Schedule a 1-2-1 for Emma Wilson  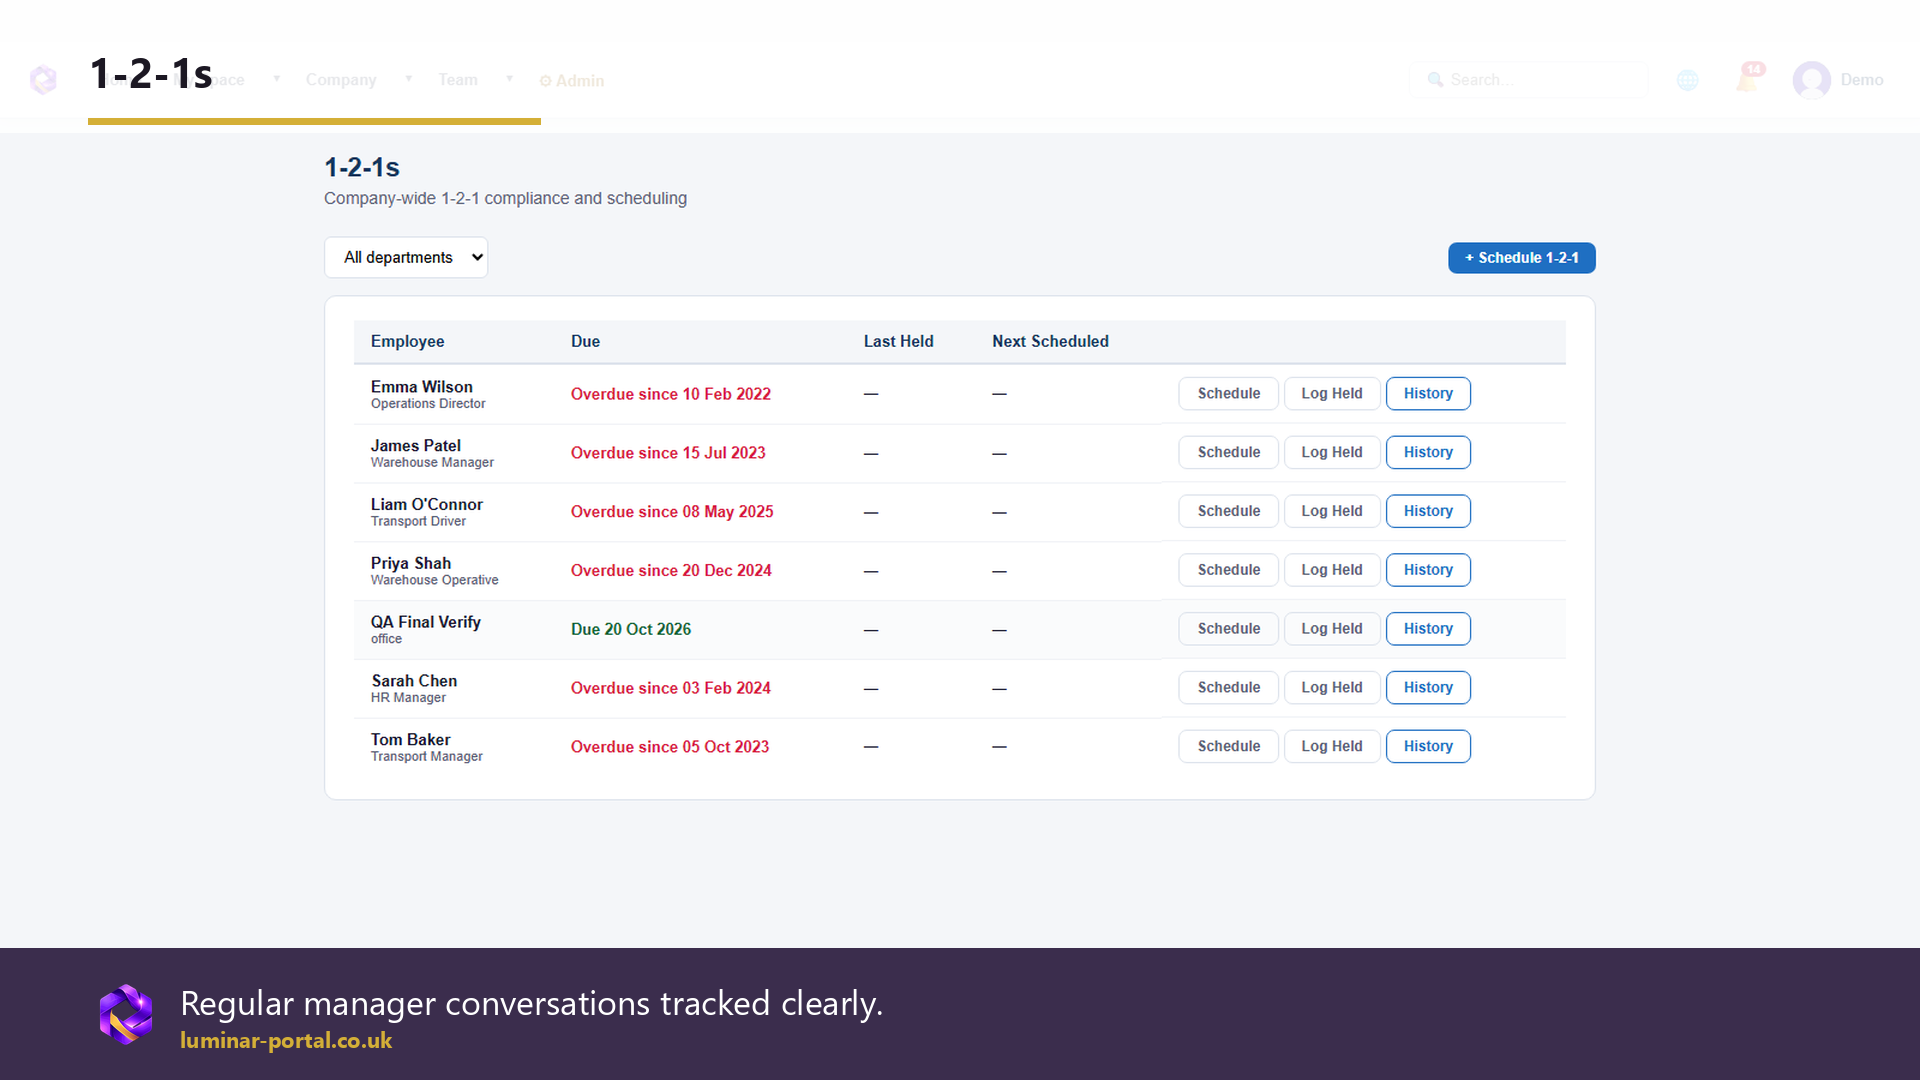(1228, 394)
